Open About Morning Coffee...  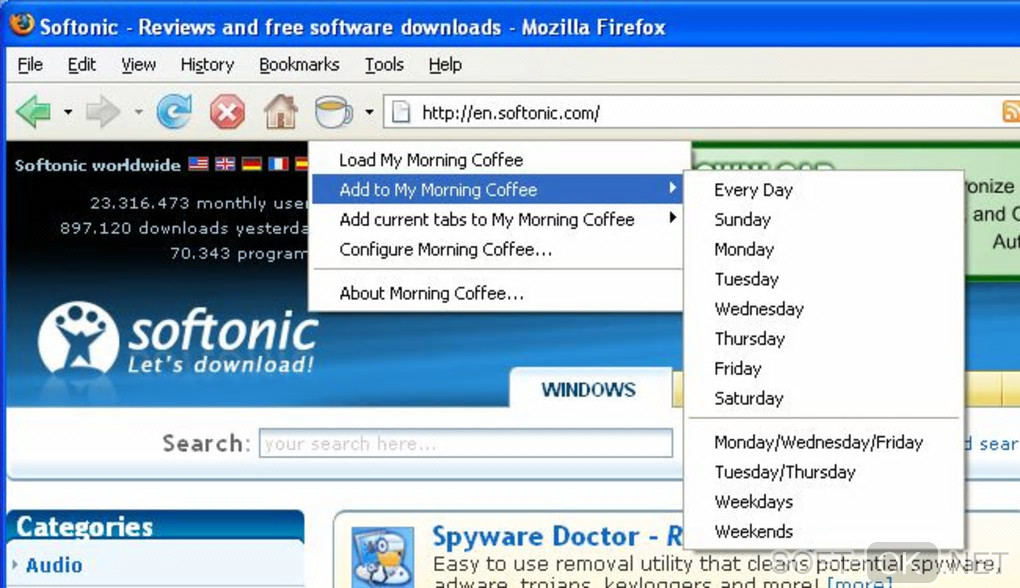pyautogui.click(x=498, y=293)
